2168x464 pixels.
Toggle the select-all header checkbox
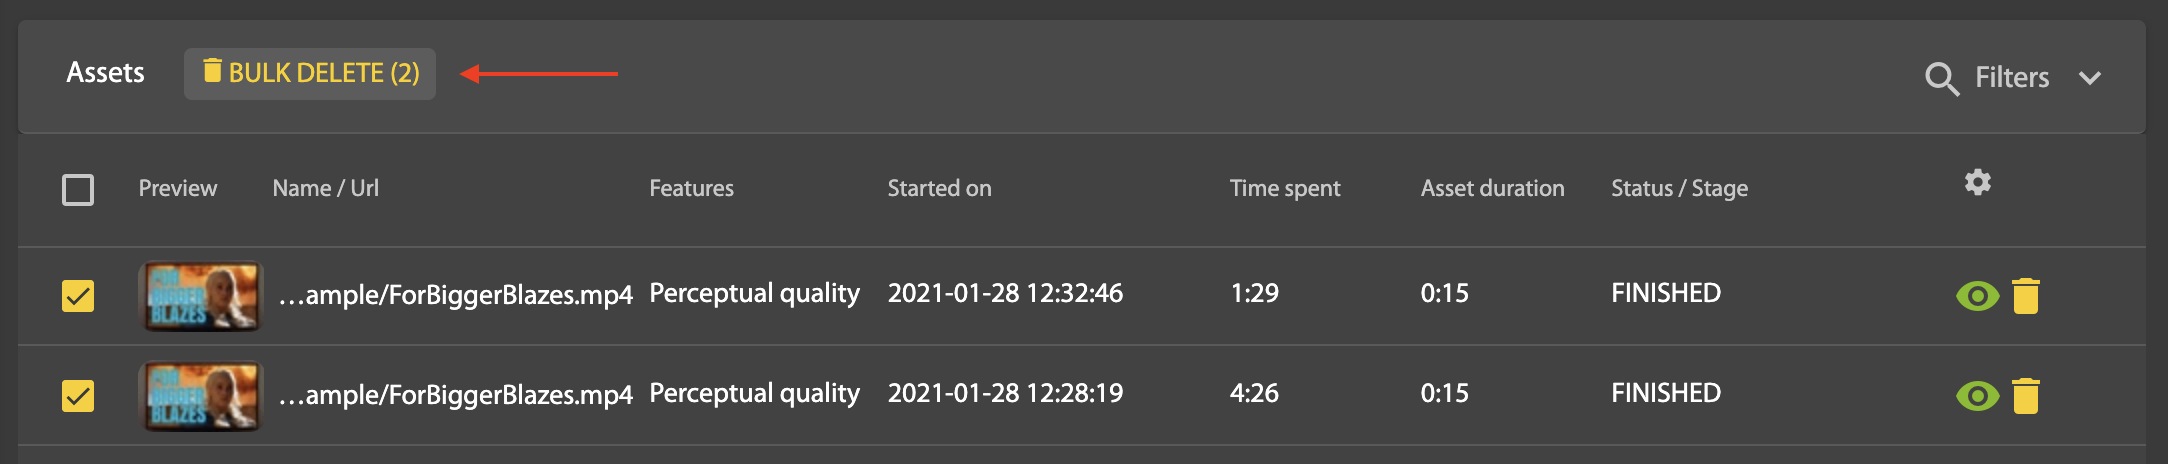pos(78,190)
